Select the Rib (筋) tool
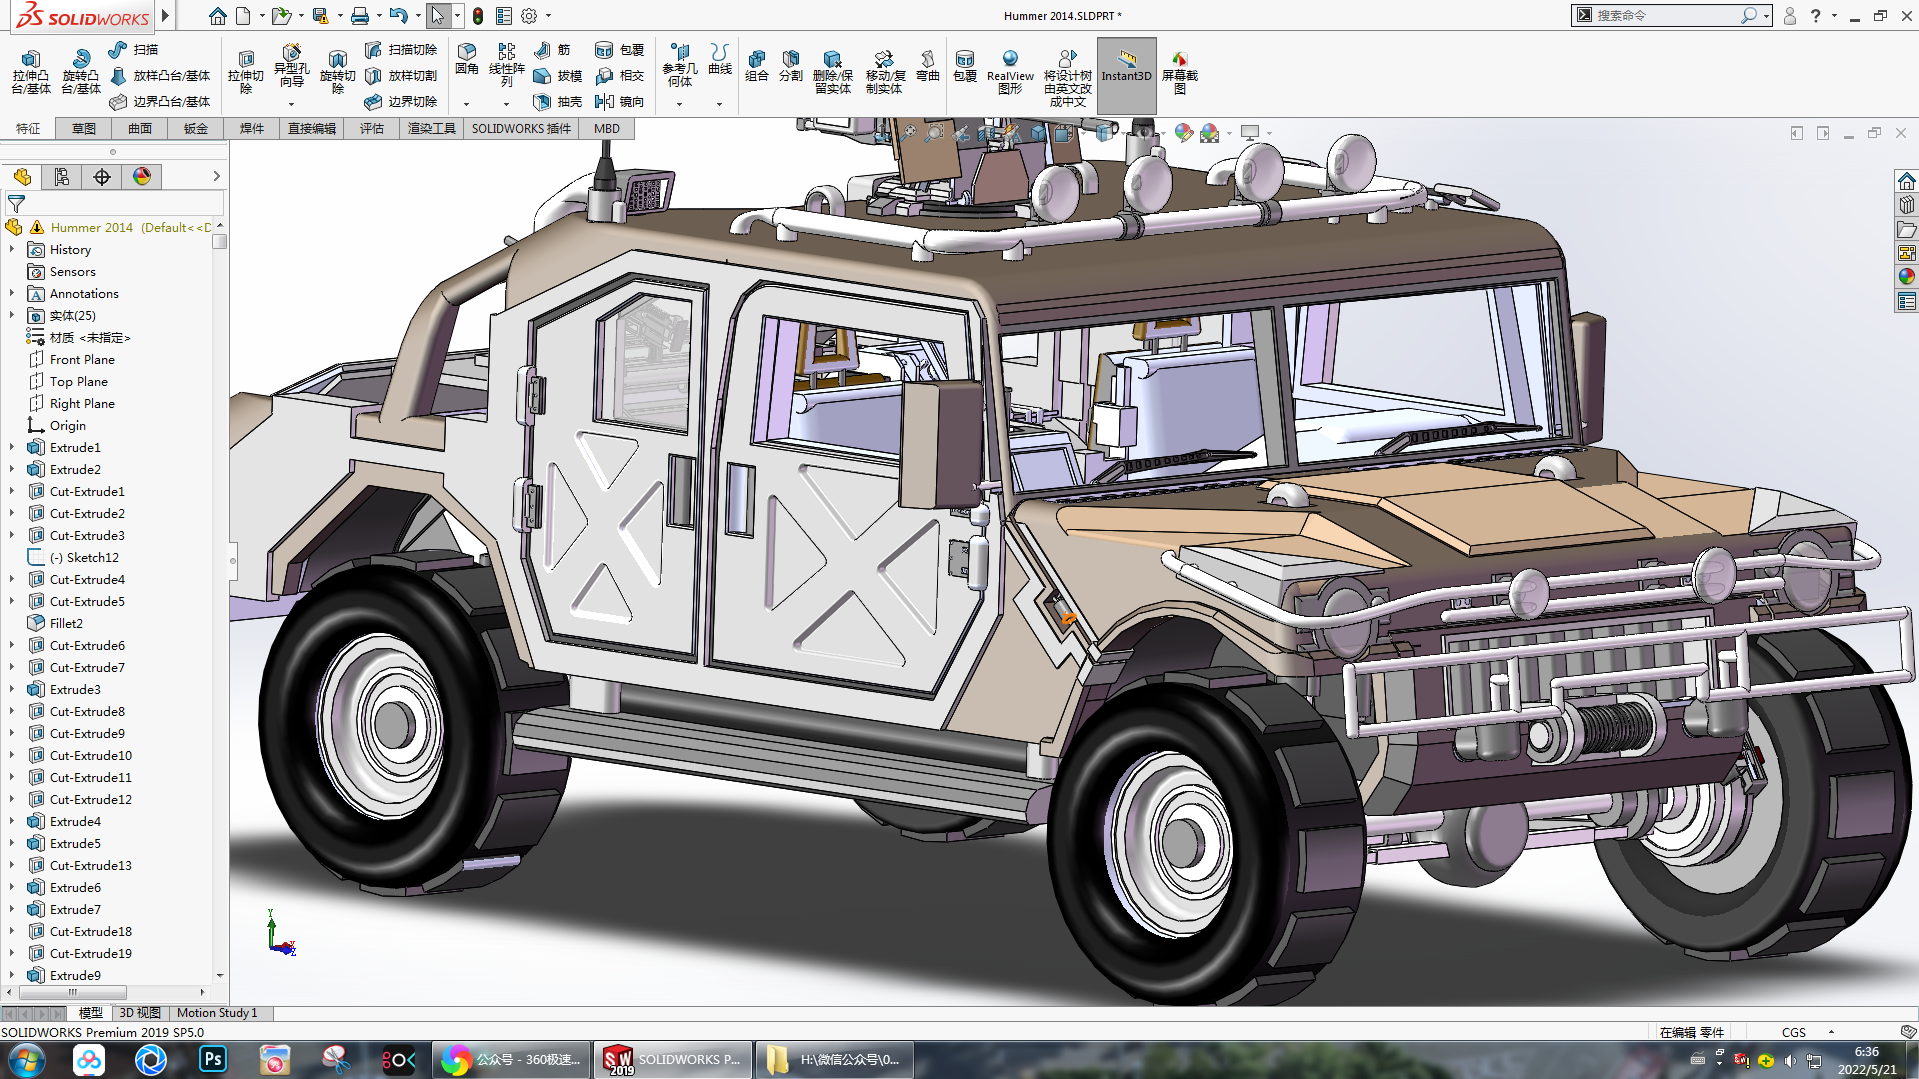This screenshot has width=1919, height=1079. click(x=552, y=49)
